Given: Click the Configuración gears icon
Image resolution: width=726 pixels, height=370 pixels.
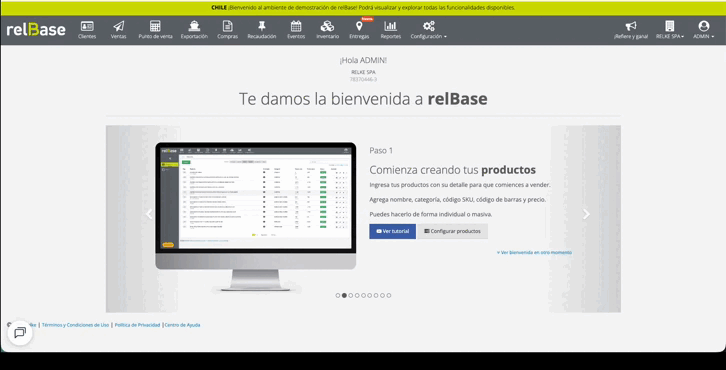Looking at the screenshot, I should tap(429, 26).
